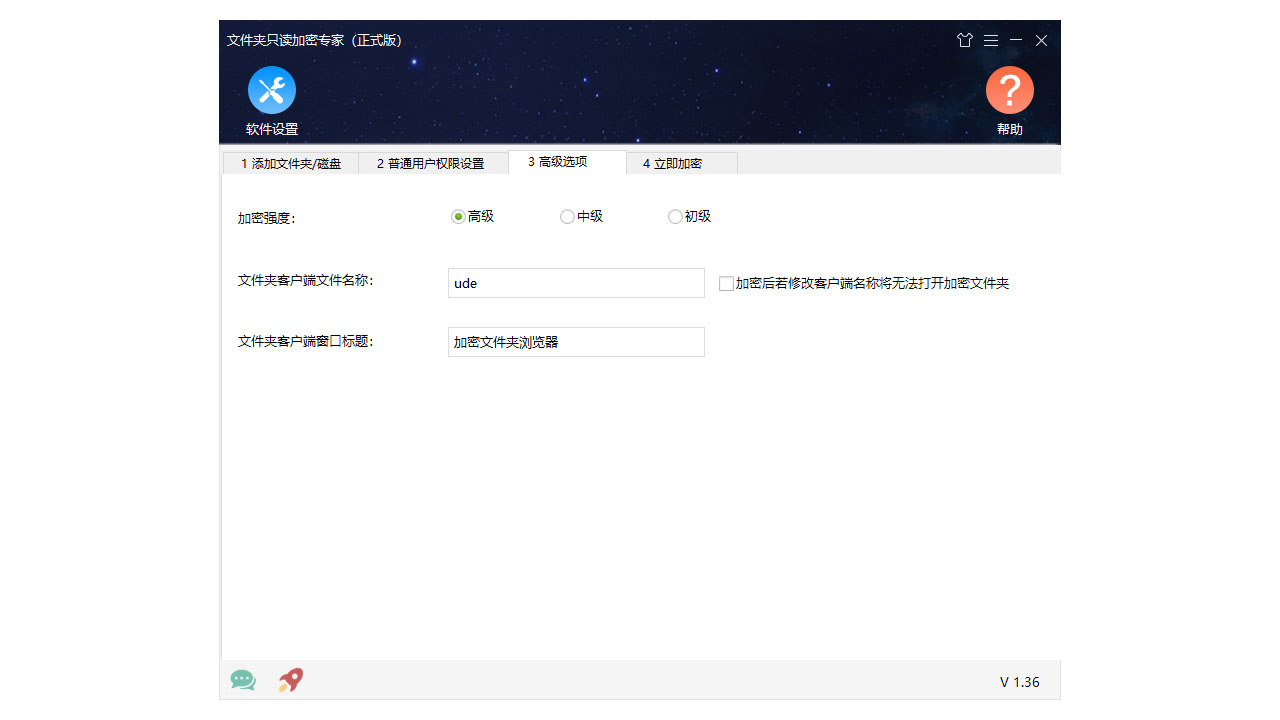
Task: Open the hamburger menu icon in title bar
Action: pyautogui.click(x=991, y=40)
